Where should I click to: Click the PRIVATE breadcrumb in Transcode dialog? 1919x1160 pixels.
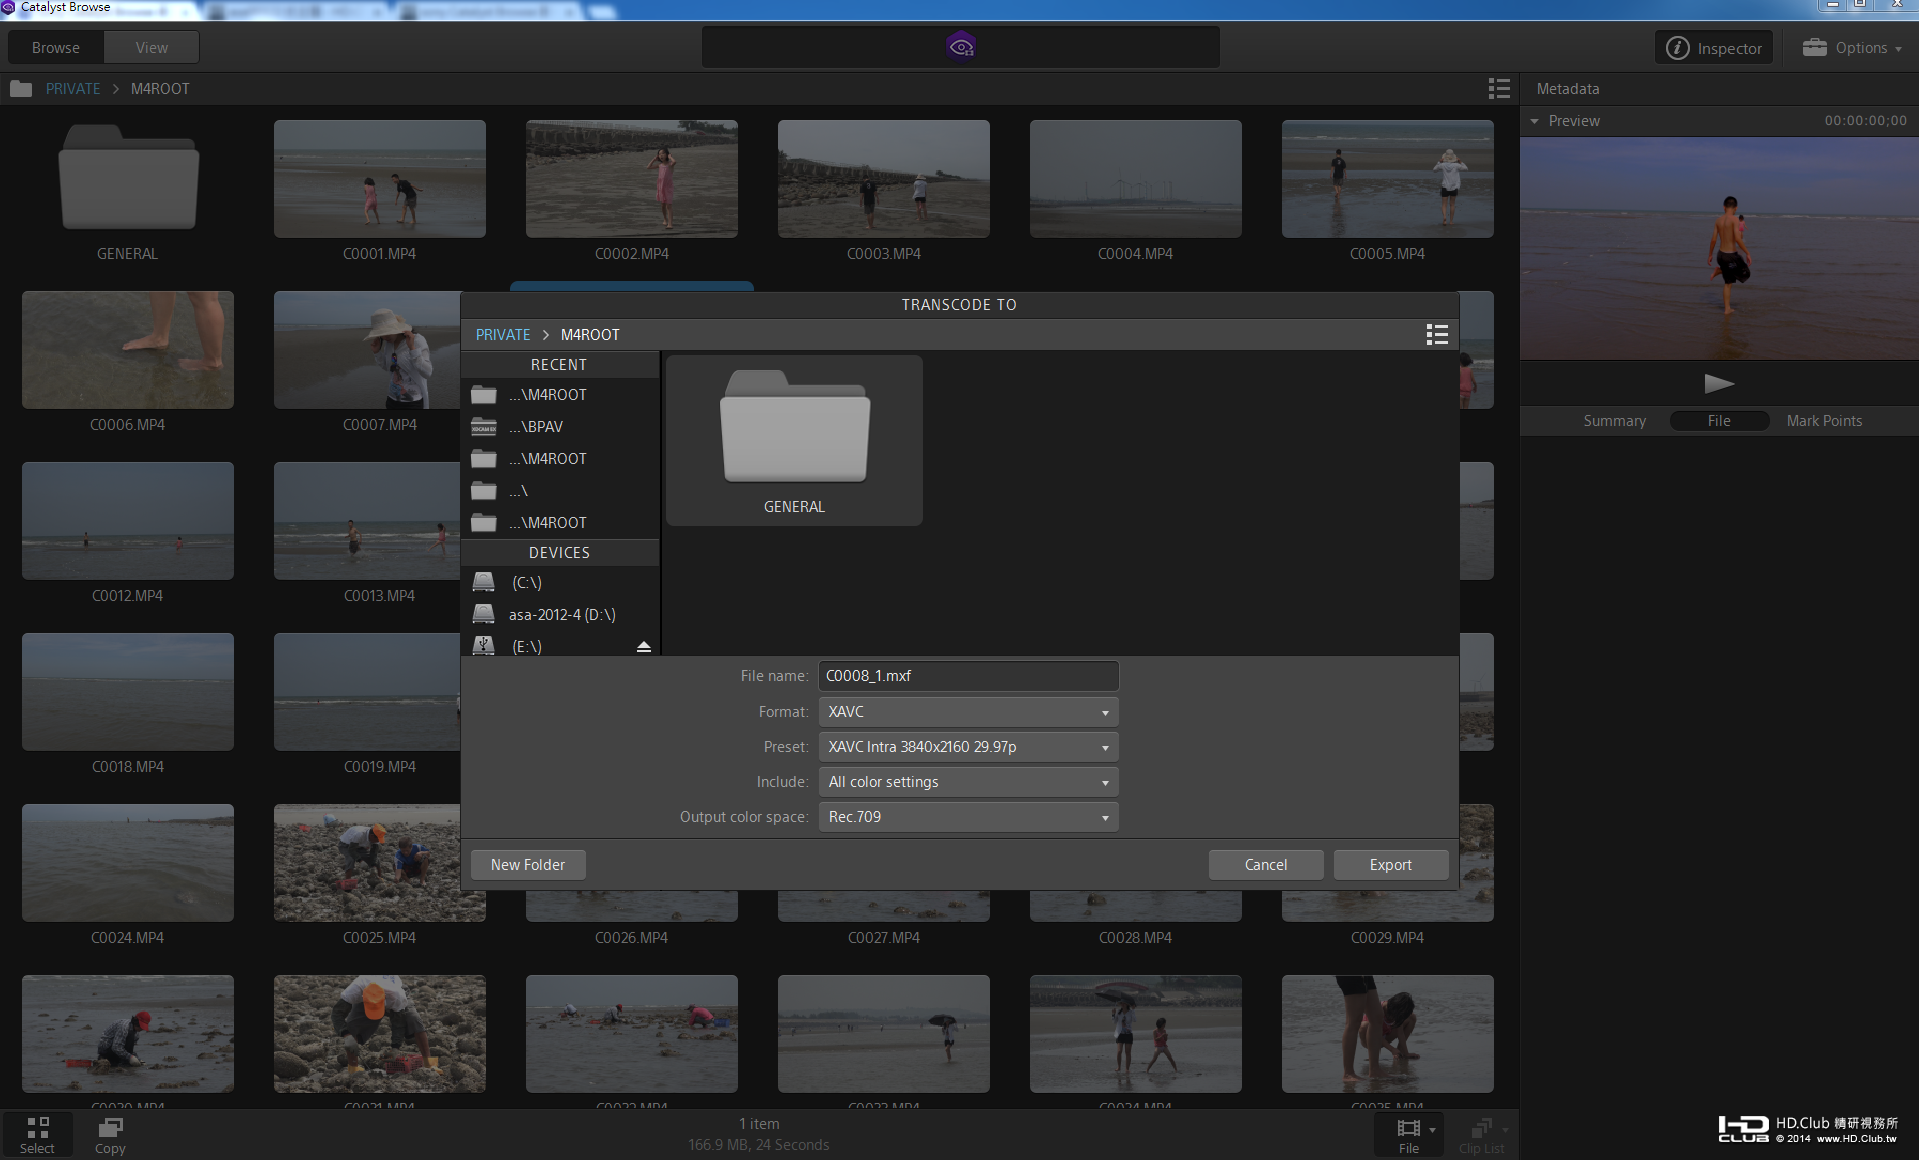click(503, 335)
